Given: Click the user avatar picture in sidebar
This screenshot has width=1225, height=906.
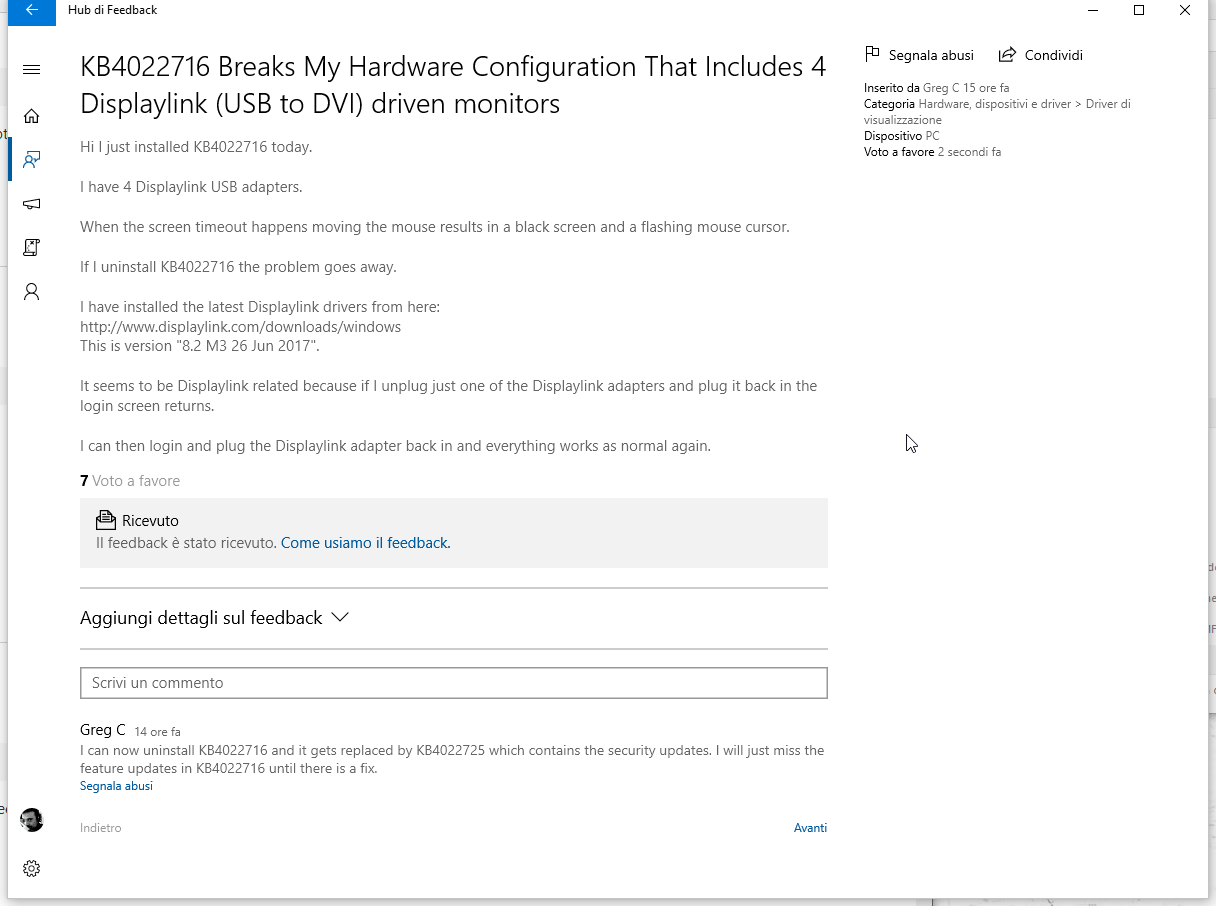Looking at the screenshot, I should click(32, 820).
